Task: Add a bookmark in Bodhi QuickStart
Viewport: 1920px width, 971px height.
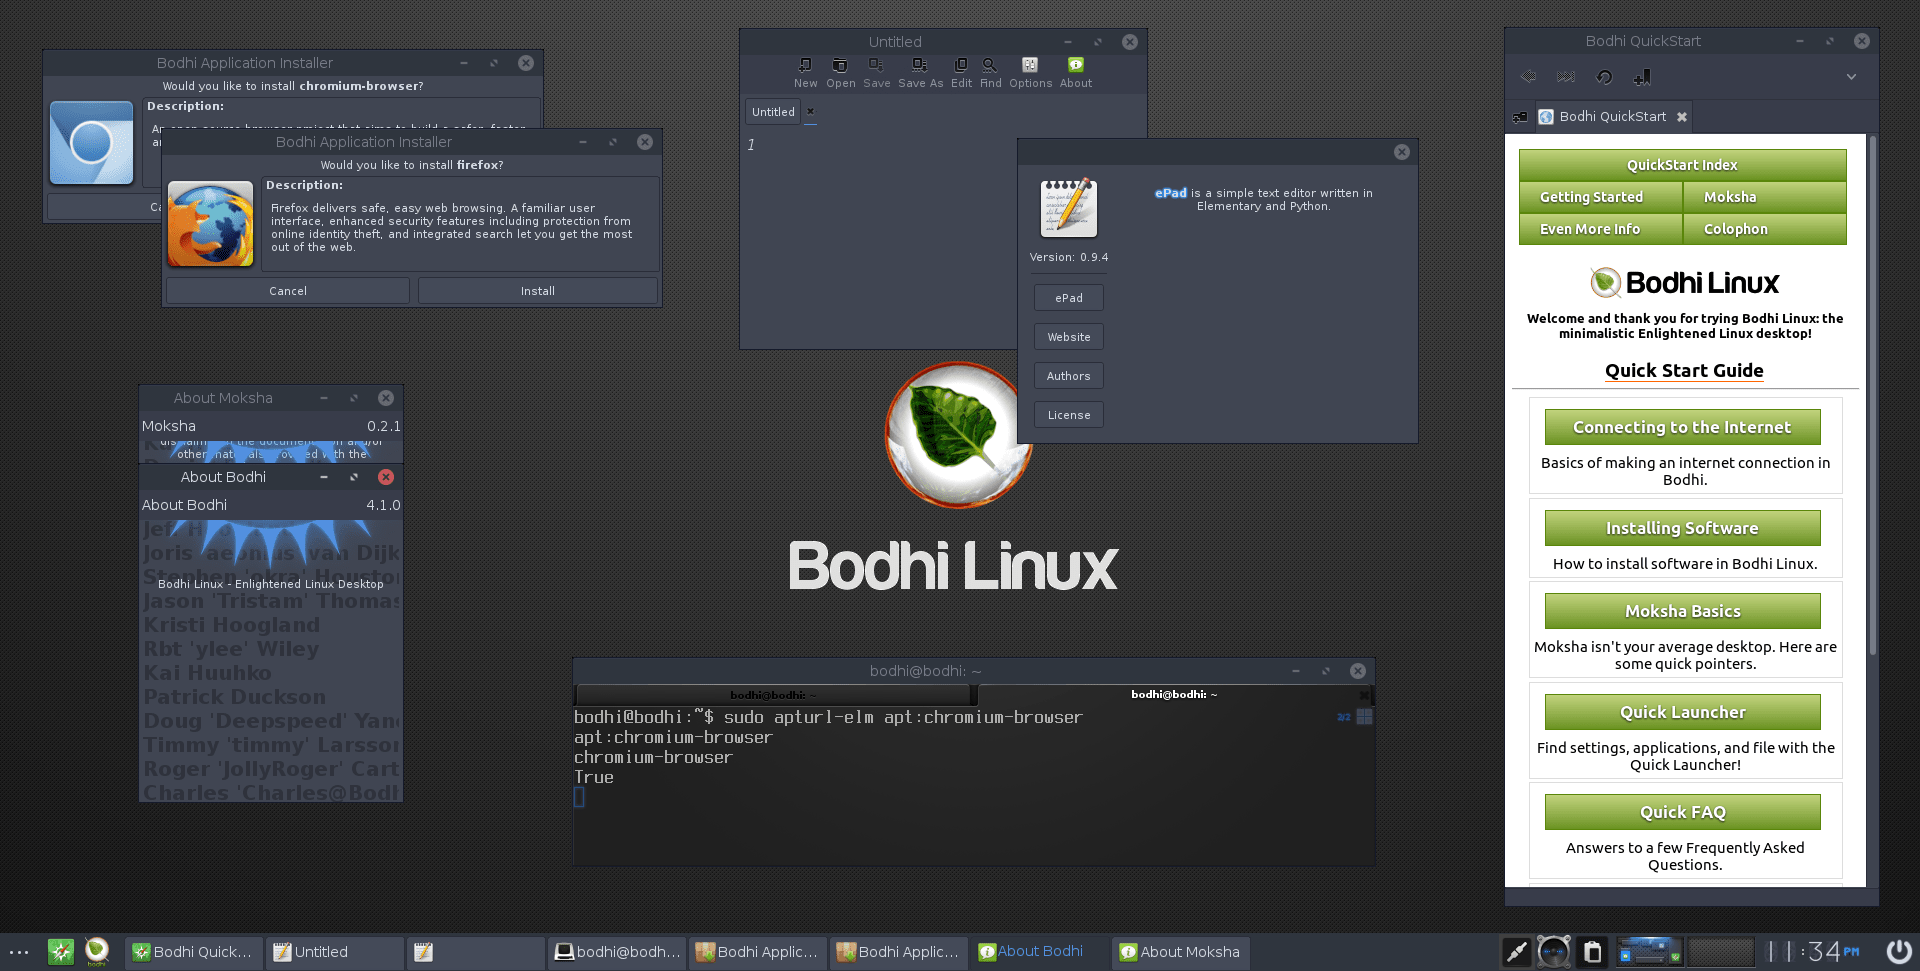Action: (1641, 76)
